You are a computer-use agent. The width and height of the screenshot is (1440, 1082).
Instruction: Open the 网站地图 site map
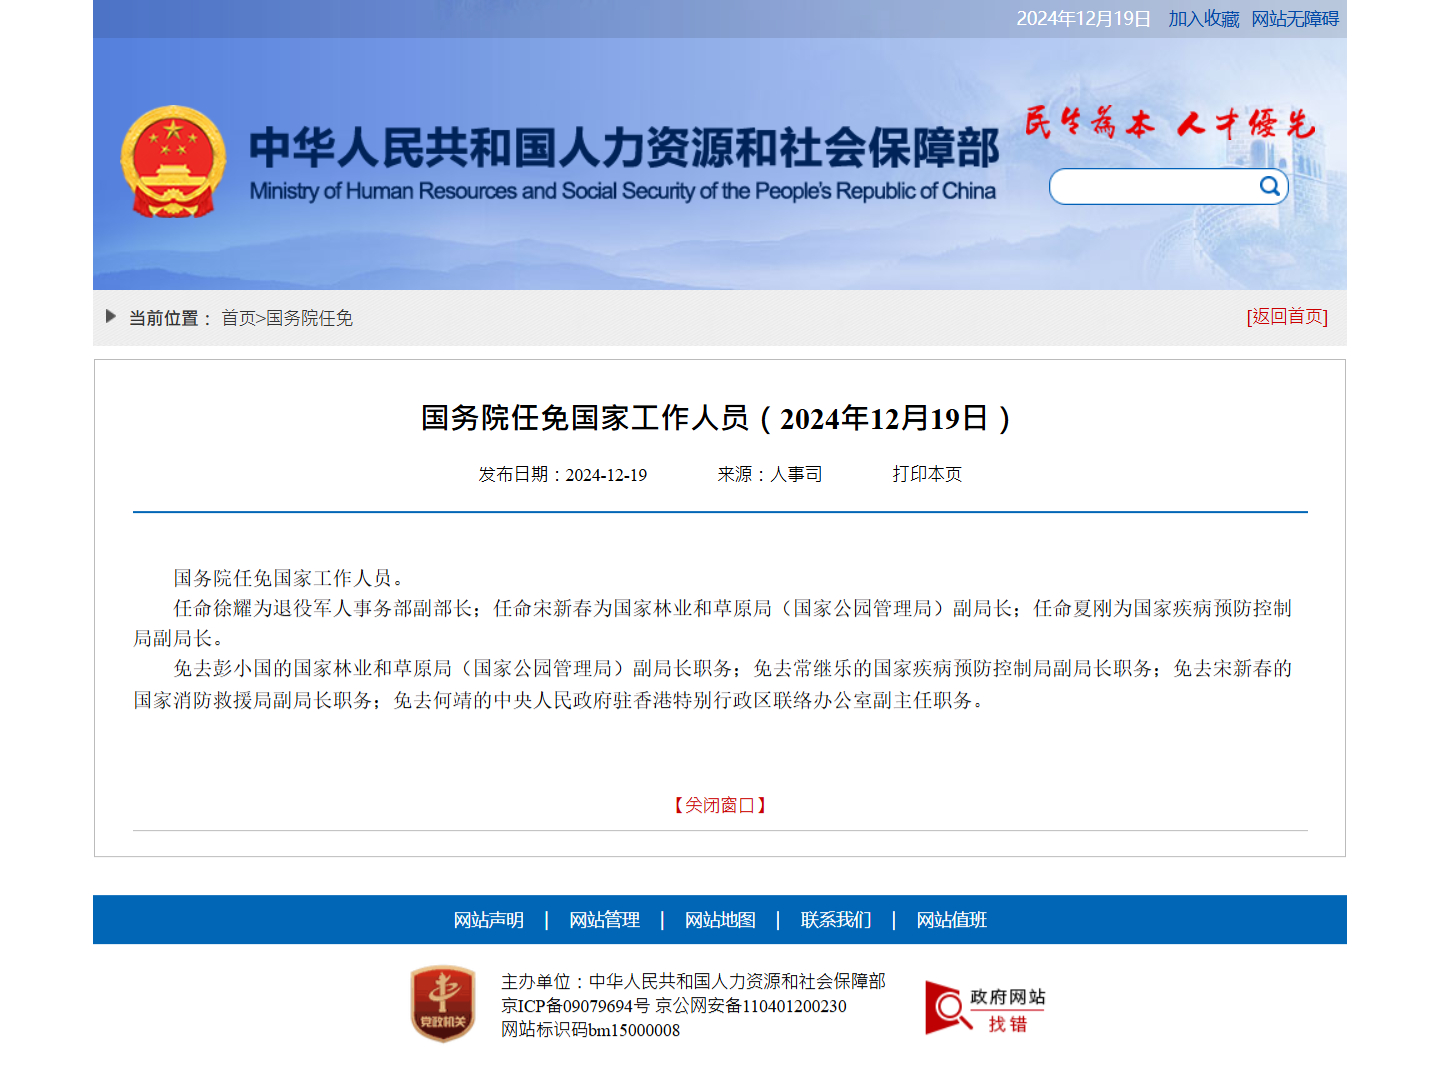click(720, 920)
